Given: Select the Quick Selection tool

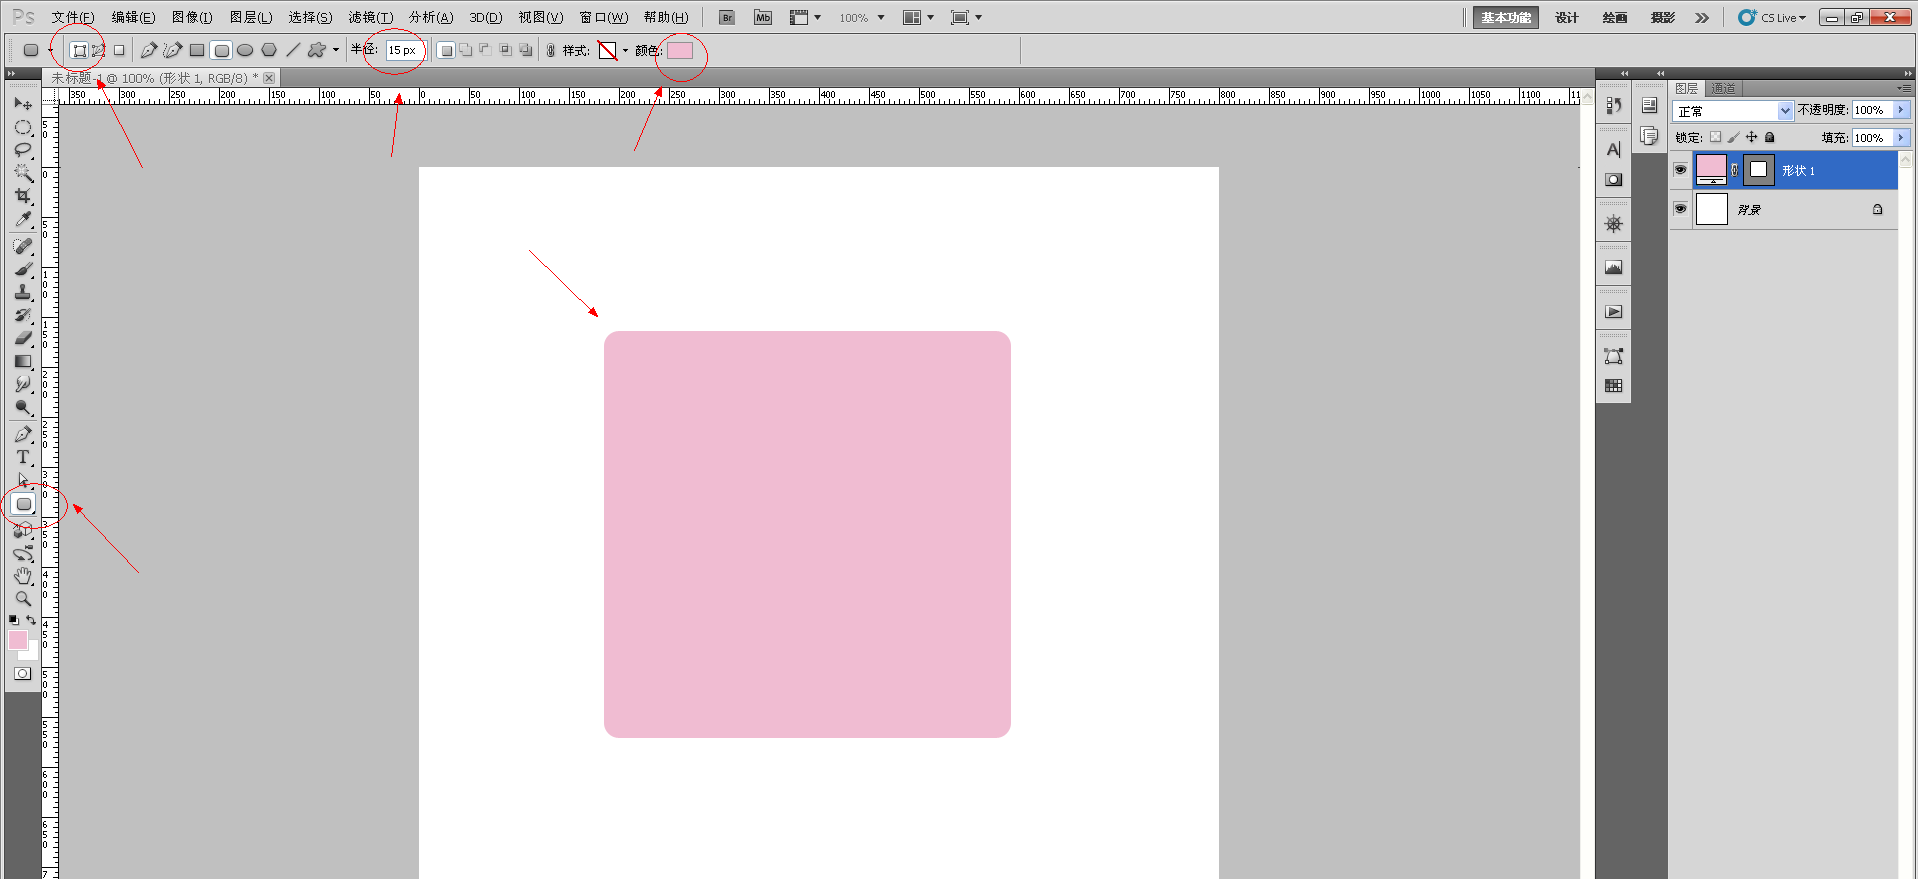Looking at the screenshot, I should (23, 173).
